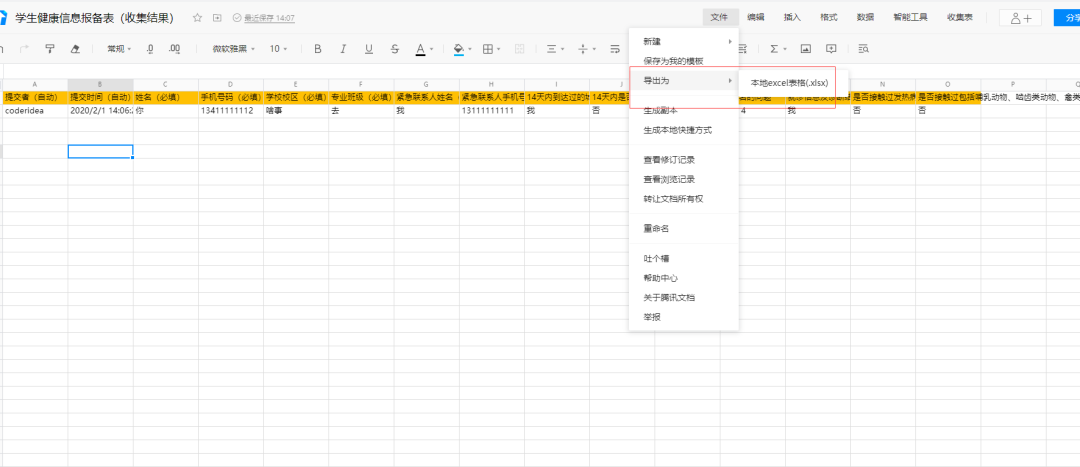Toggle text wrapping icon
This screenshot has height=467, width=1080.
point(614,49)
